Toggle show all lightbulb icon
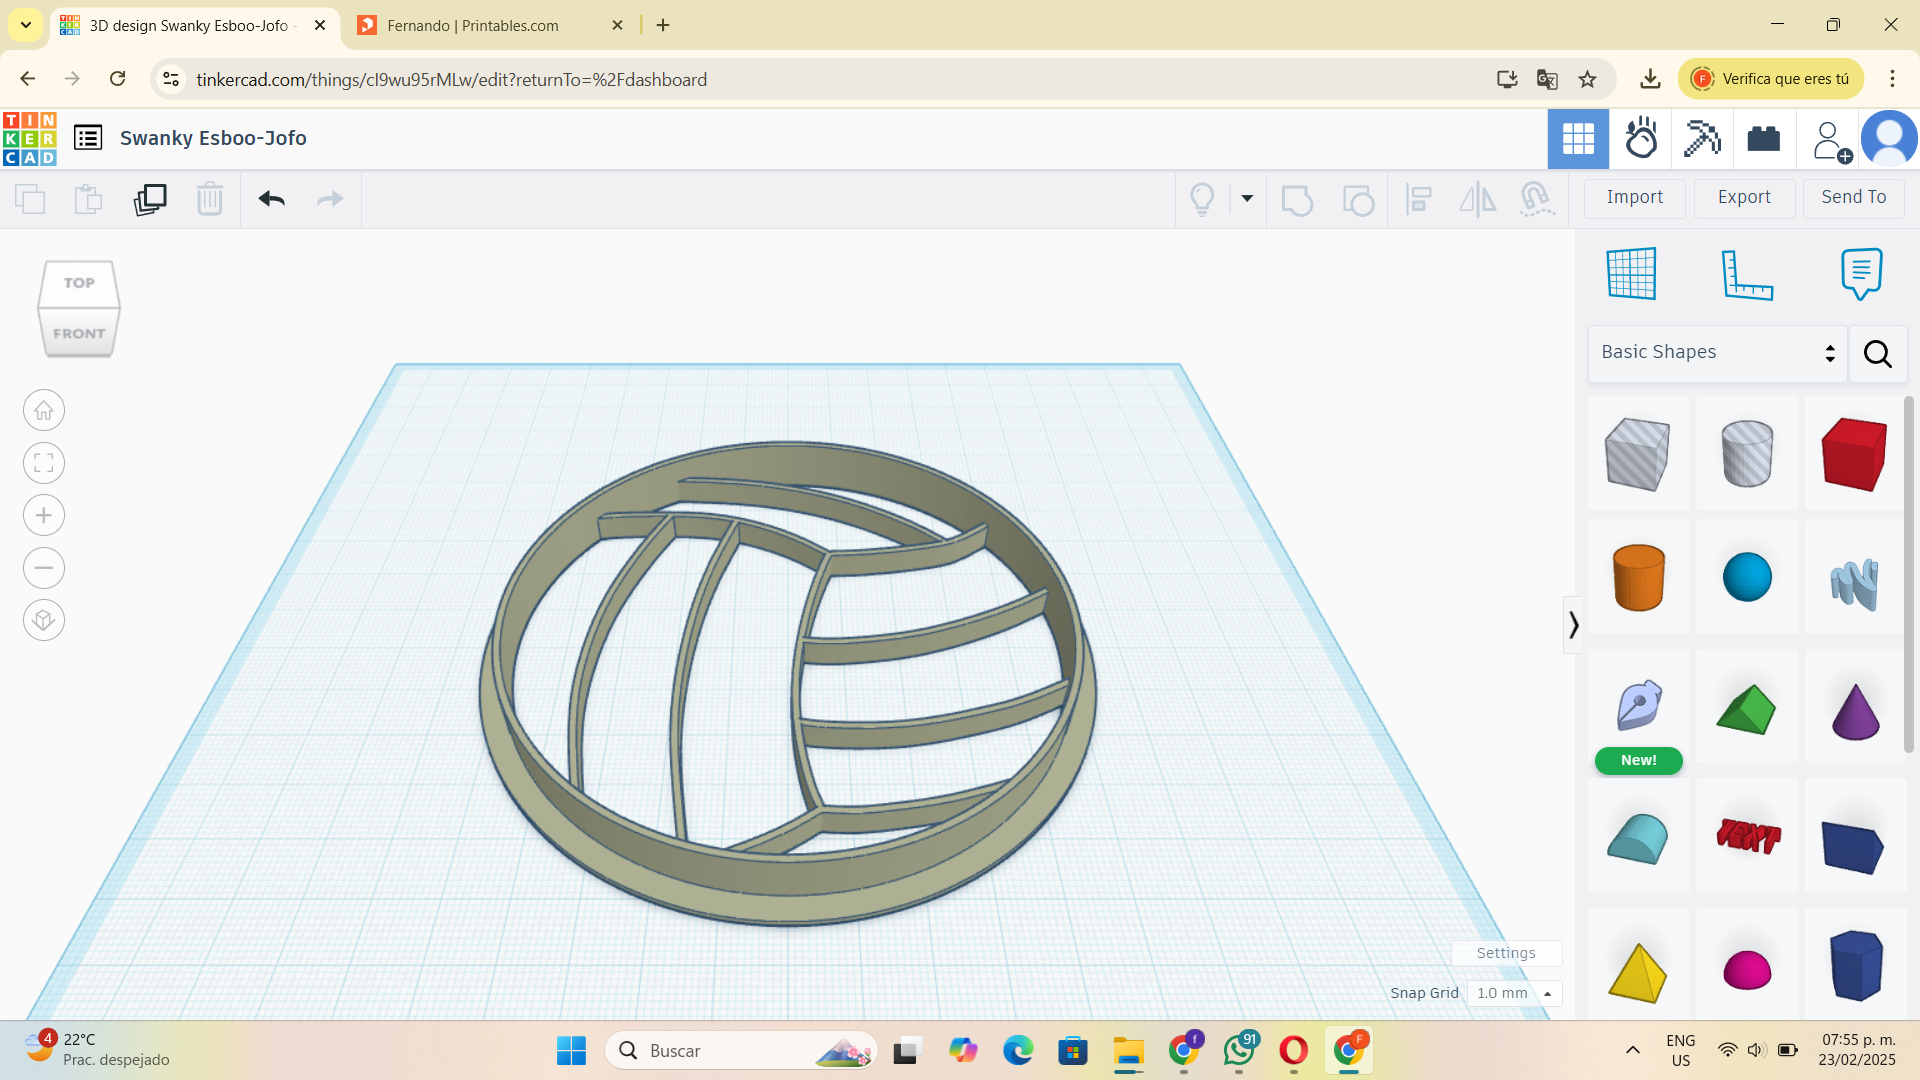 pos(1202,199)
